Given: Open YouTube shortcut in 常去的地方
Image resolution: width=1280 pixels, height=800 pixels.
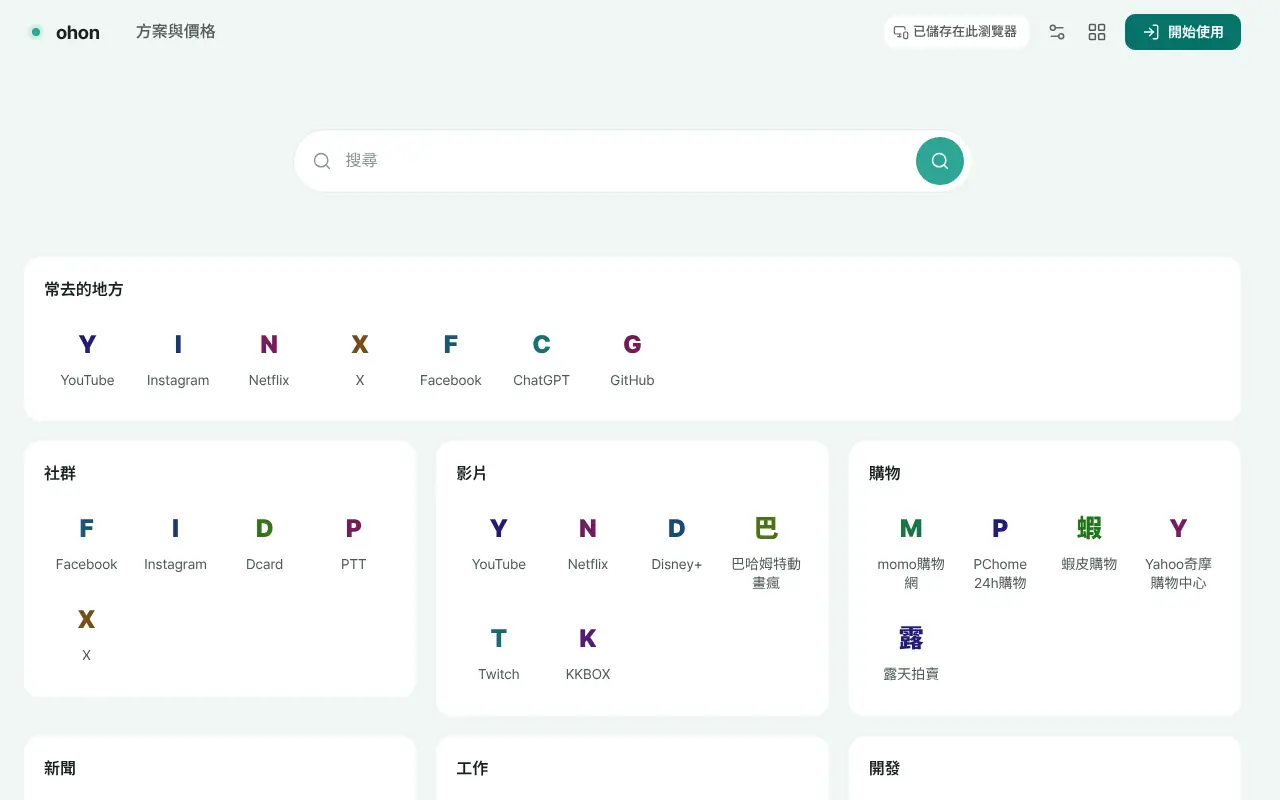Looking at the screenshot, I should [87, 360].
